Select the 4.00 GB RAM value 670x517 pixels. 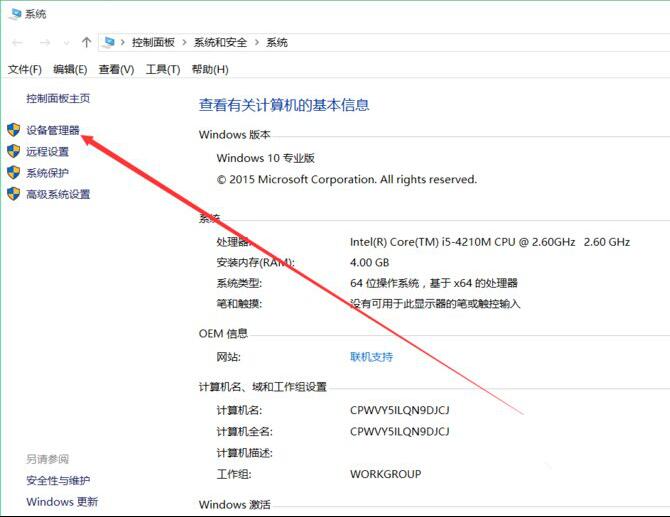pyautogui.click(x=370, y=262)
